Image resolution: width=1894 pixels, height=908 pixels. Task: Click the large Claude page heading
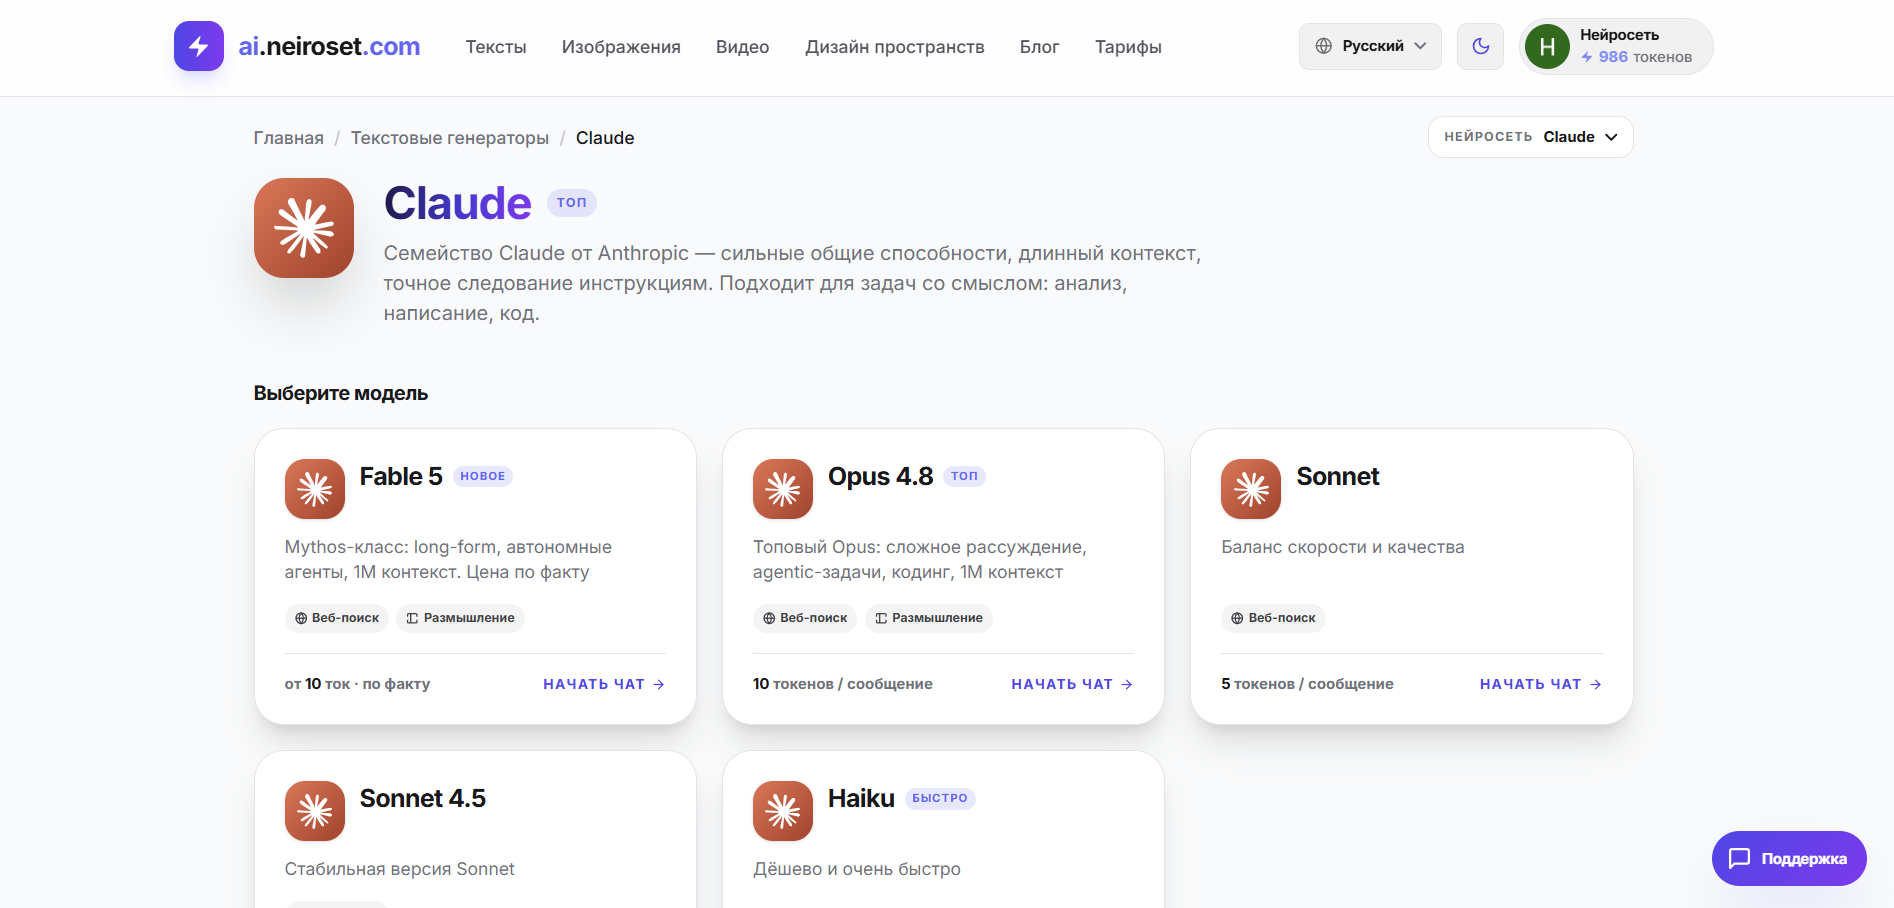(x=458, y=203)
